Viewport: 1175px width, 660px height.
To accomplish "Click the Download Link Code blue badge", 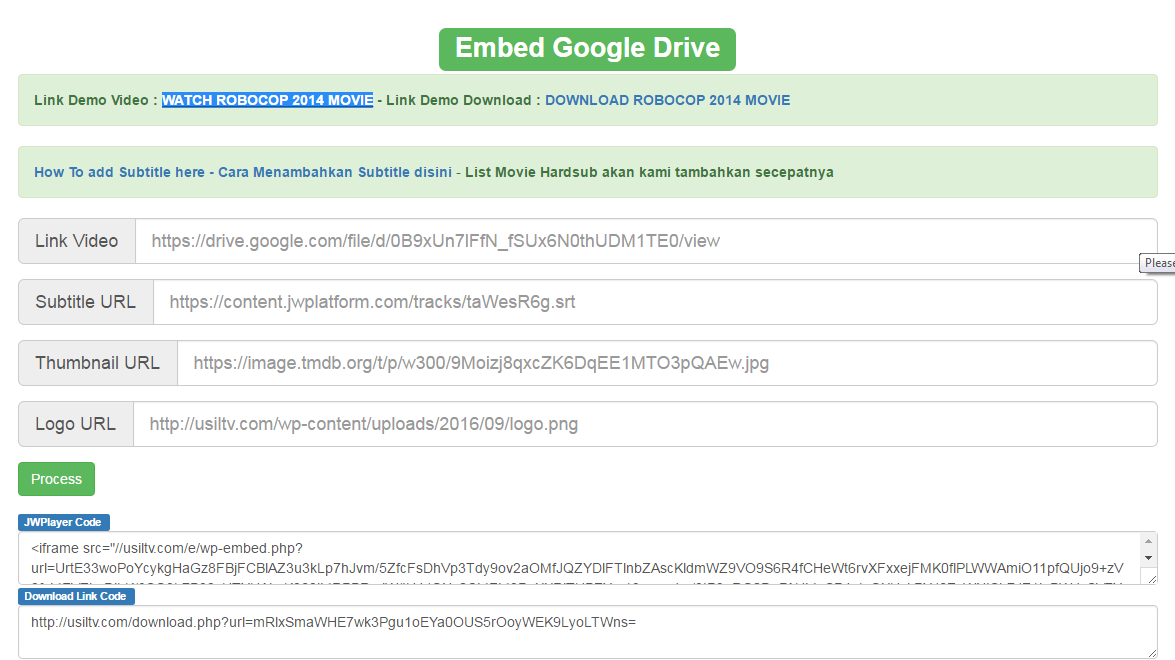I will pyautogui.click(x=76, y=596).
